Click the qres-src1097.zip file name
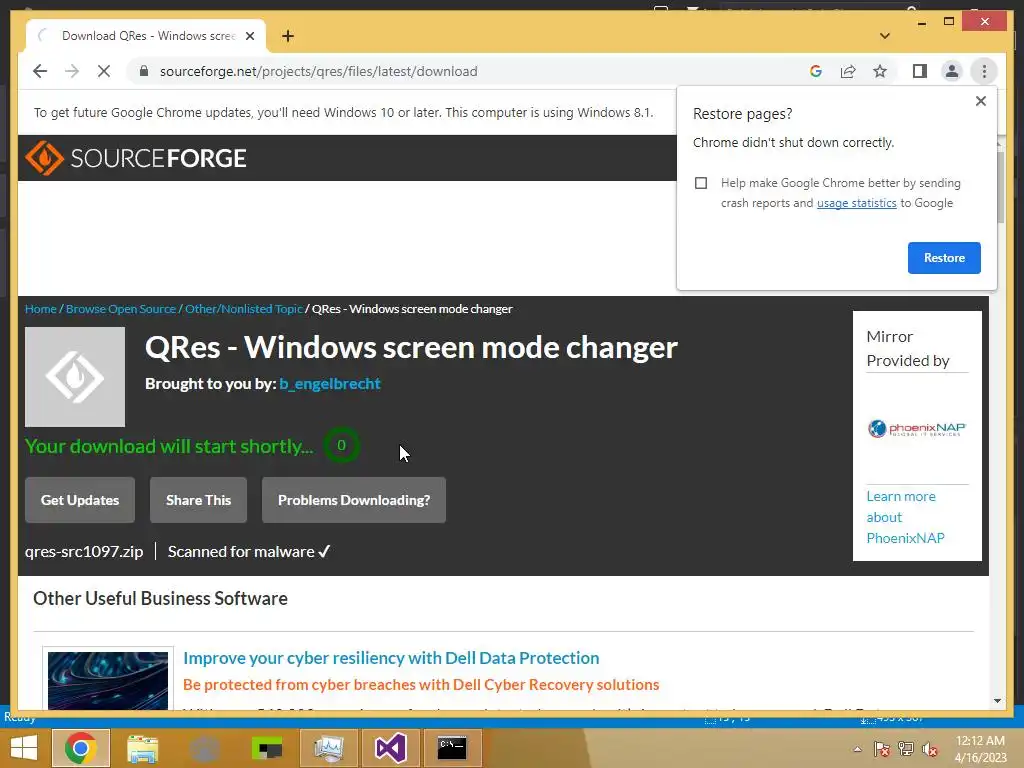This screenshot has width=1024, height=768. pyautogui.click(x=84, y=552)
